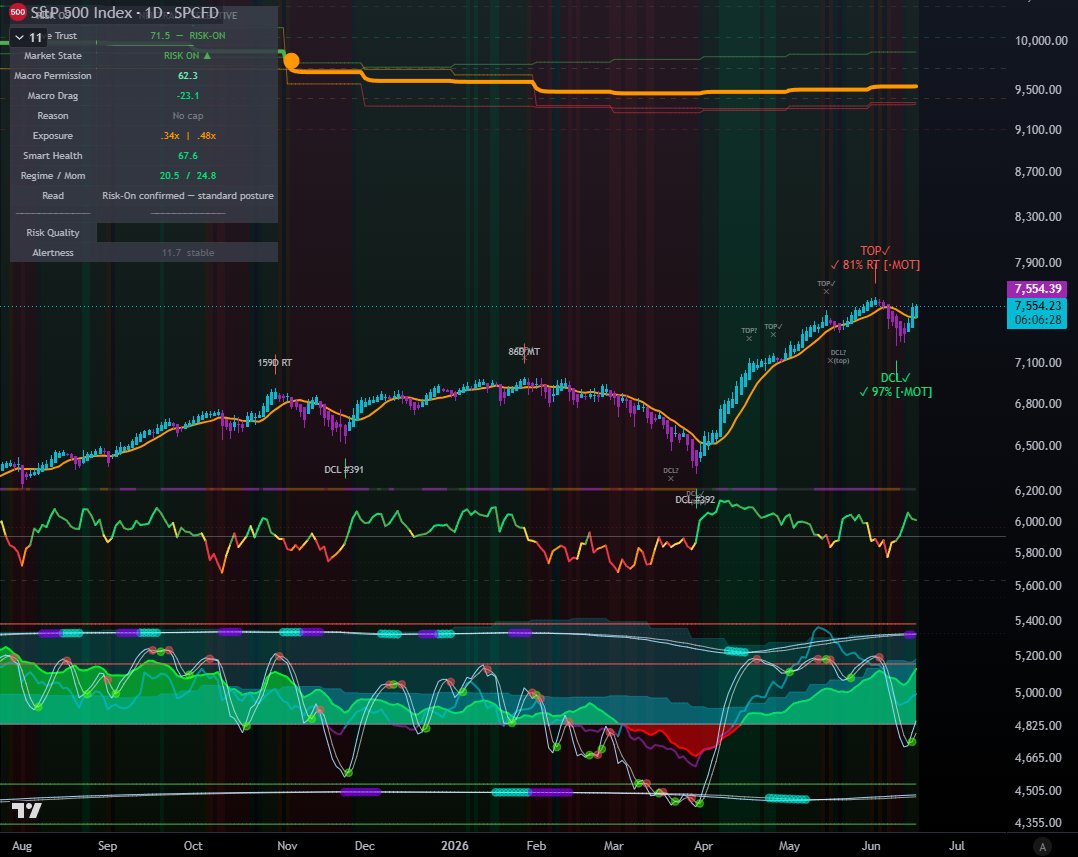1078x857 pixels.
Task: Click the 2026 label on time axis
Action: click(454, 845)
